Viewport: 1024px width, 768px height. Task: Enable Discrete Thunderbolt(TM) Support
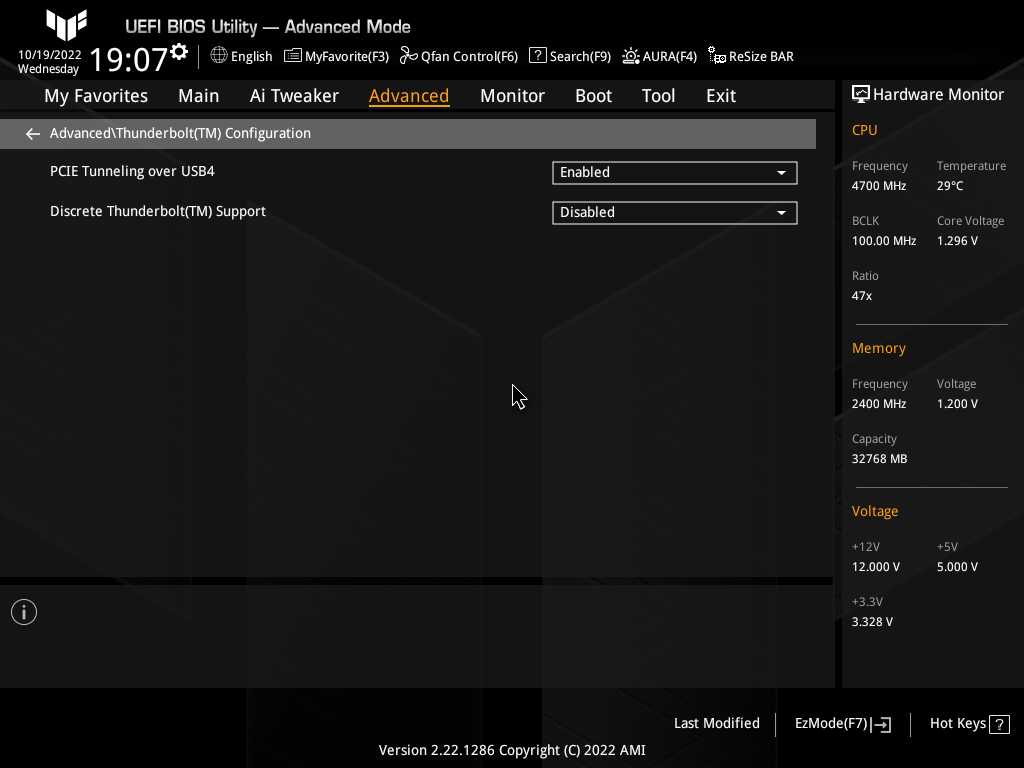pyautogui.click(x=674, y=212)
